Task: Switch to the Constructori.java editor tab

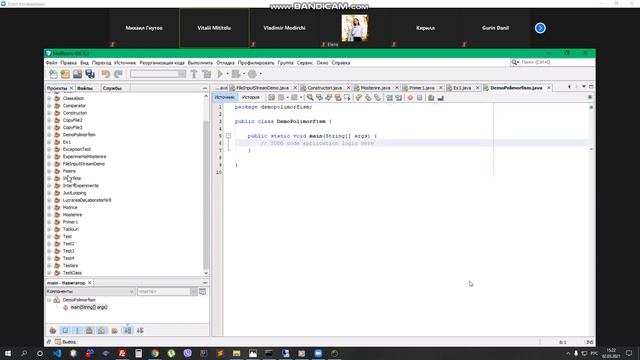Action: (x=325, y=88)
